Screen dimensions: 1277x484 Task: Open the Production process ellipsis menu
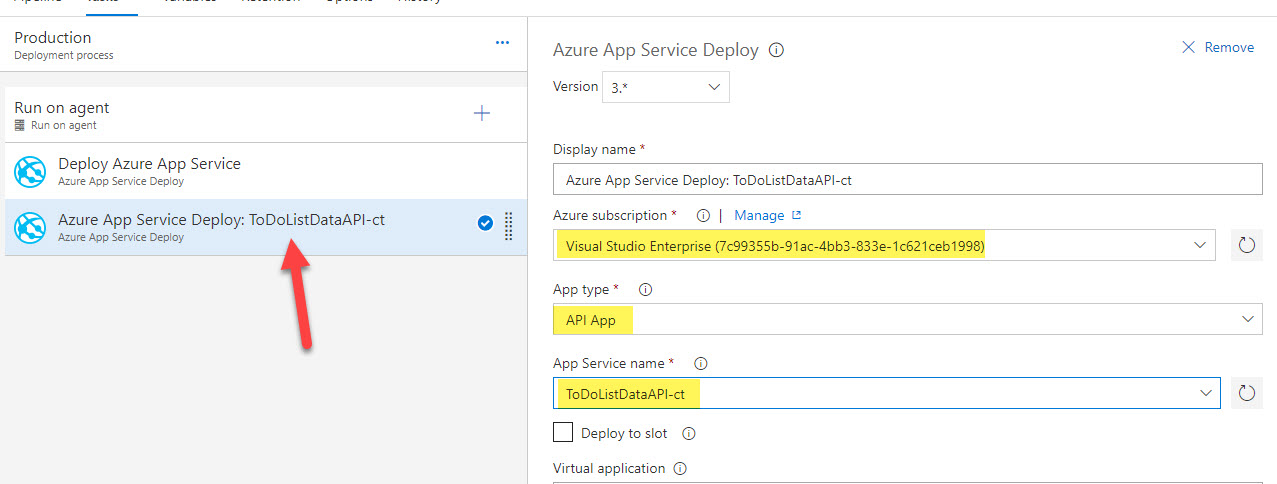[x=503, y=43]
